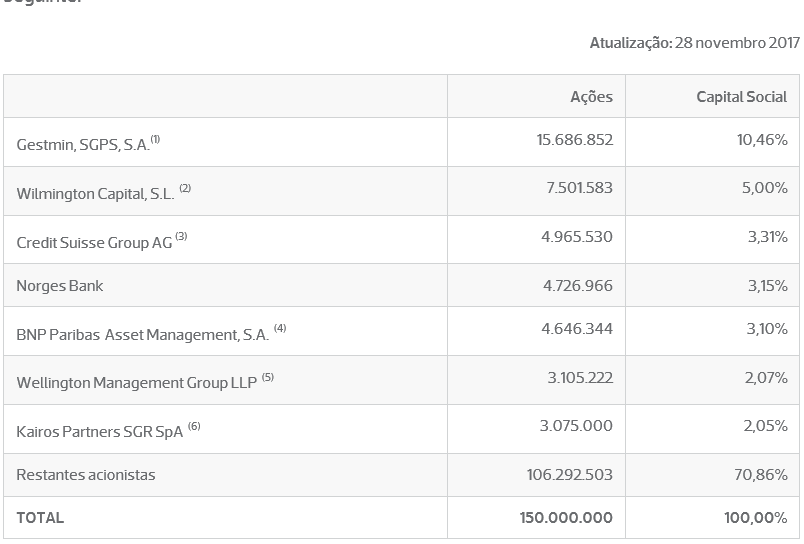This screenshot has width=804, height=544.
Task: Select 'Wellington Management Group LLP' name
Action: 136,383
